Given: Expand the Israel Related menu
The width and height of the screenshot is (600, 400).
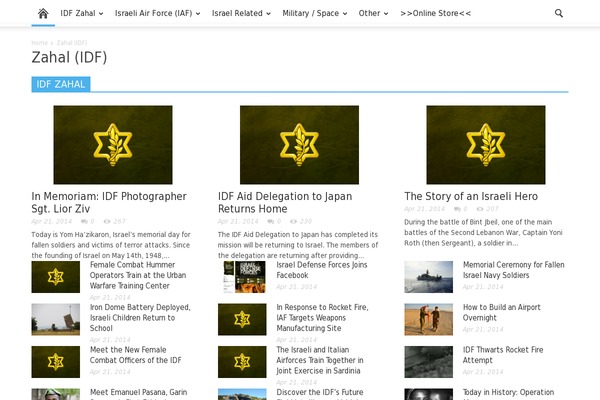Looking at the screenshot, I should (x=241, y=13).
